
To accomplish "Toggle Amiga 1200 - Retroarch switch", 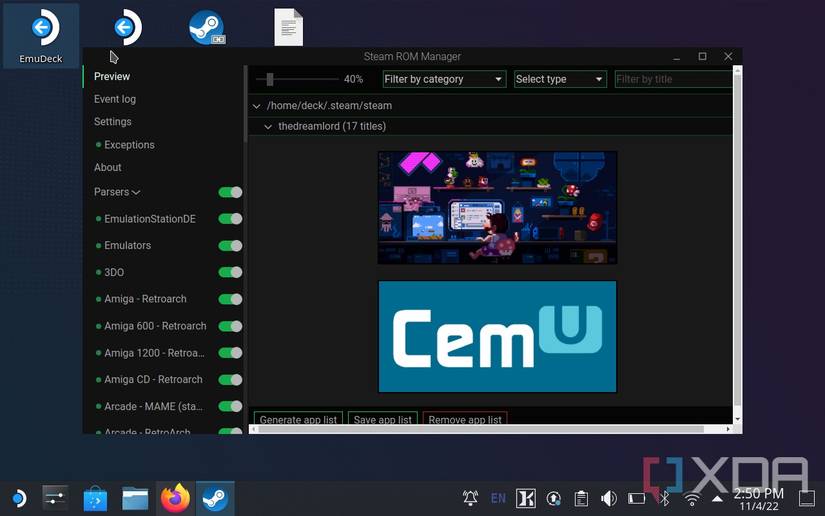I will (x=230, y=353).
